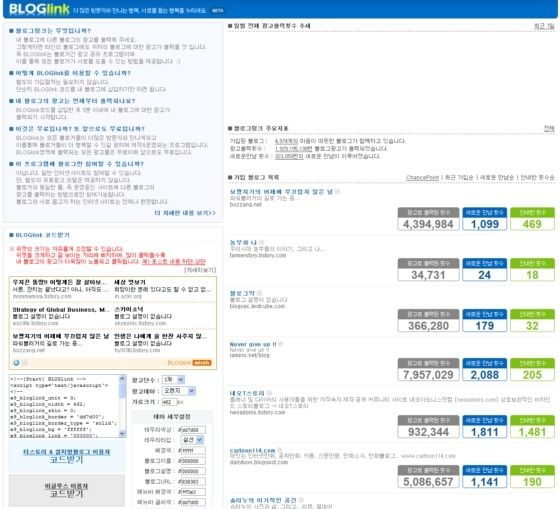The image size is (560, 509).
Task: Click the value 5,086,657
Action: [428, 482]
